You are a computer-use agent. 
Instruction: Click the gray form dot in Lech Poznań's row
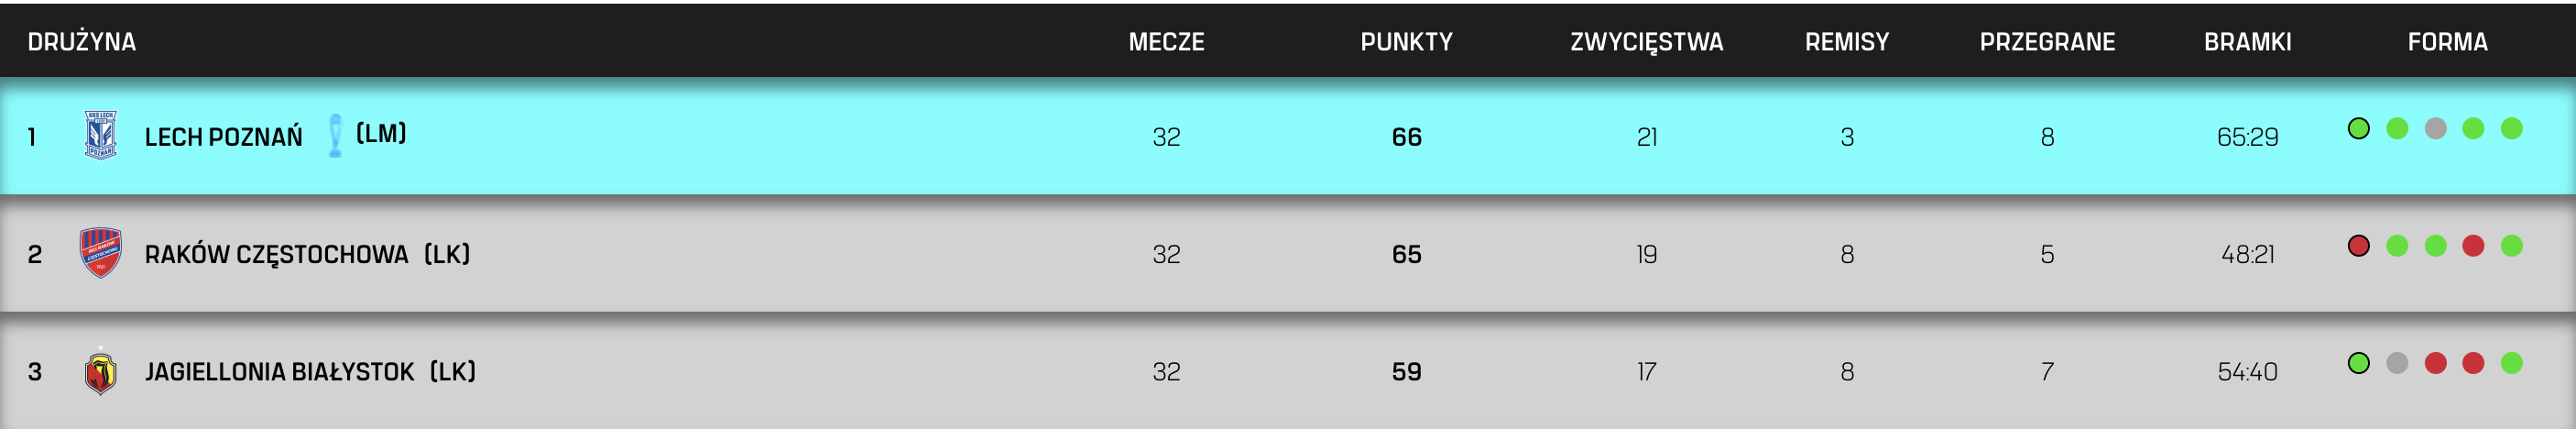2435,128
